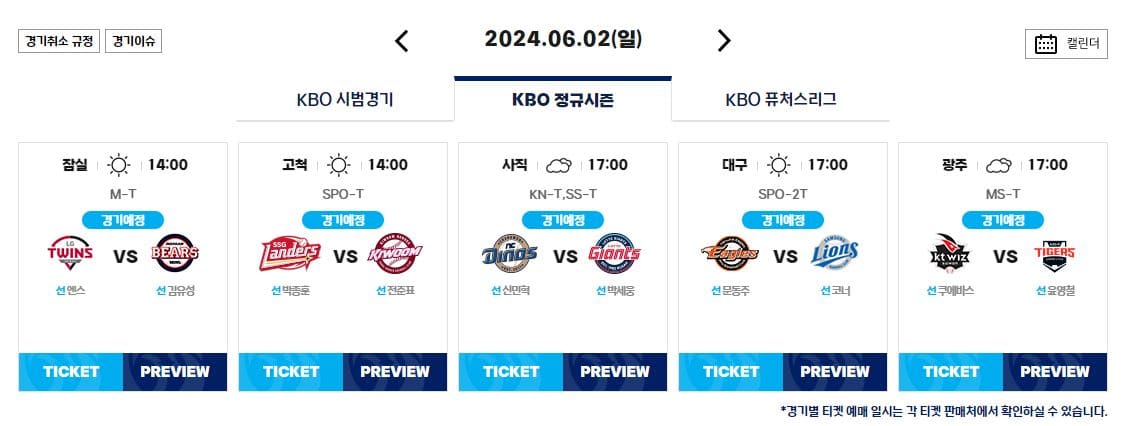
Task: Go to previous date with left arrow
Action: click(x=401, y=41)
